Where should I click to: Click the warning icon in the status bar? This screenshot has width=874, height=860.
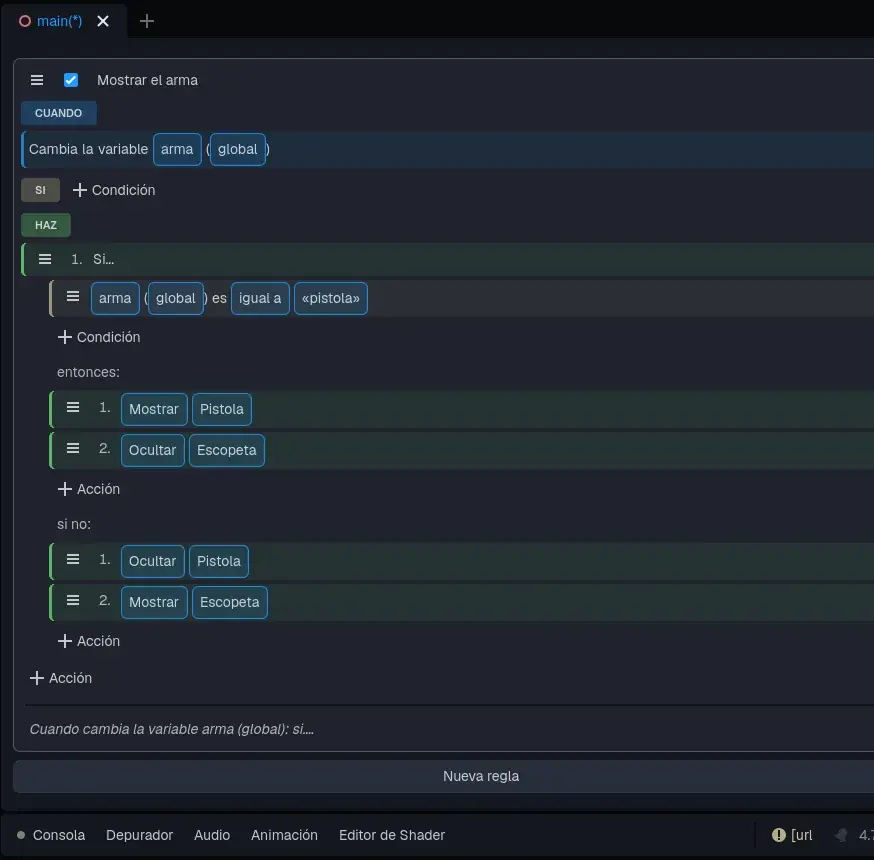(x=778, y=835)
